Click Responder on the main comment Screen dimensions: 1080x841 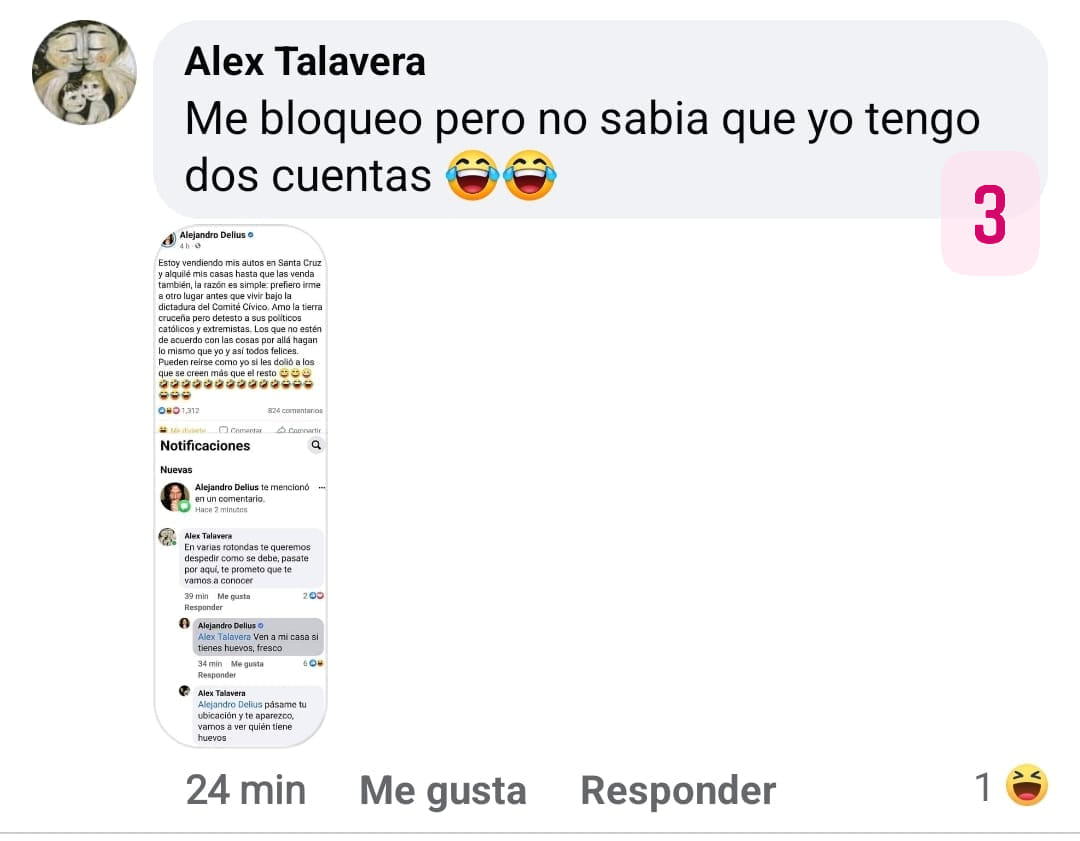click(x=678, y=790)
